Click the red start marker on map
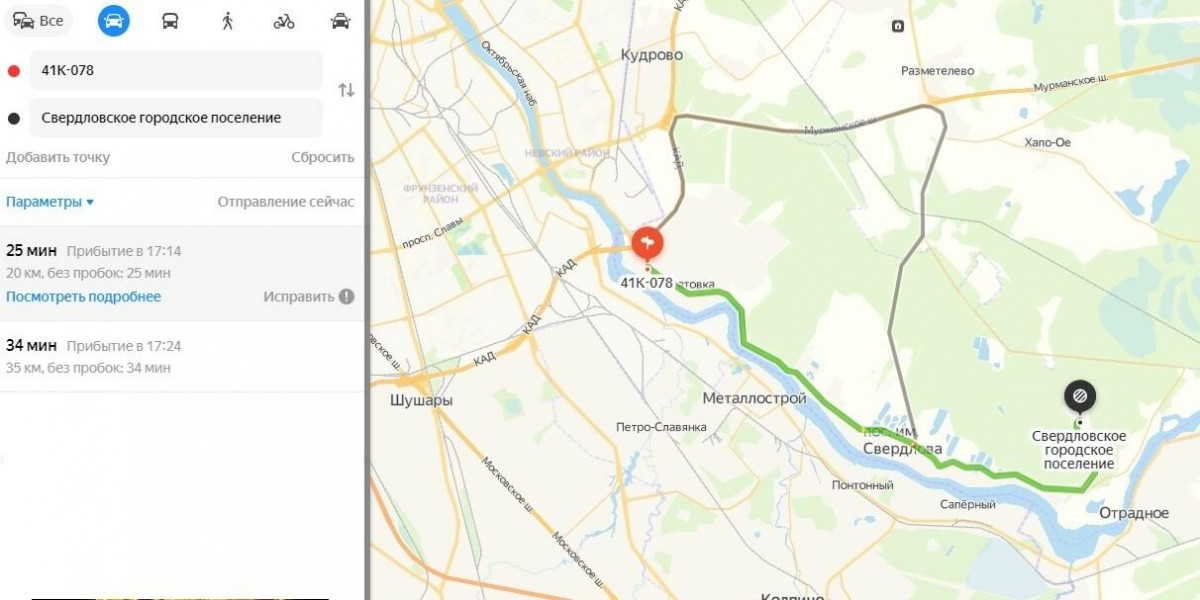This screenshot has width=1200, height=600. point(648,242)
